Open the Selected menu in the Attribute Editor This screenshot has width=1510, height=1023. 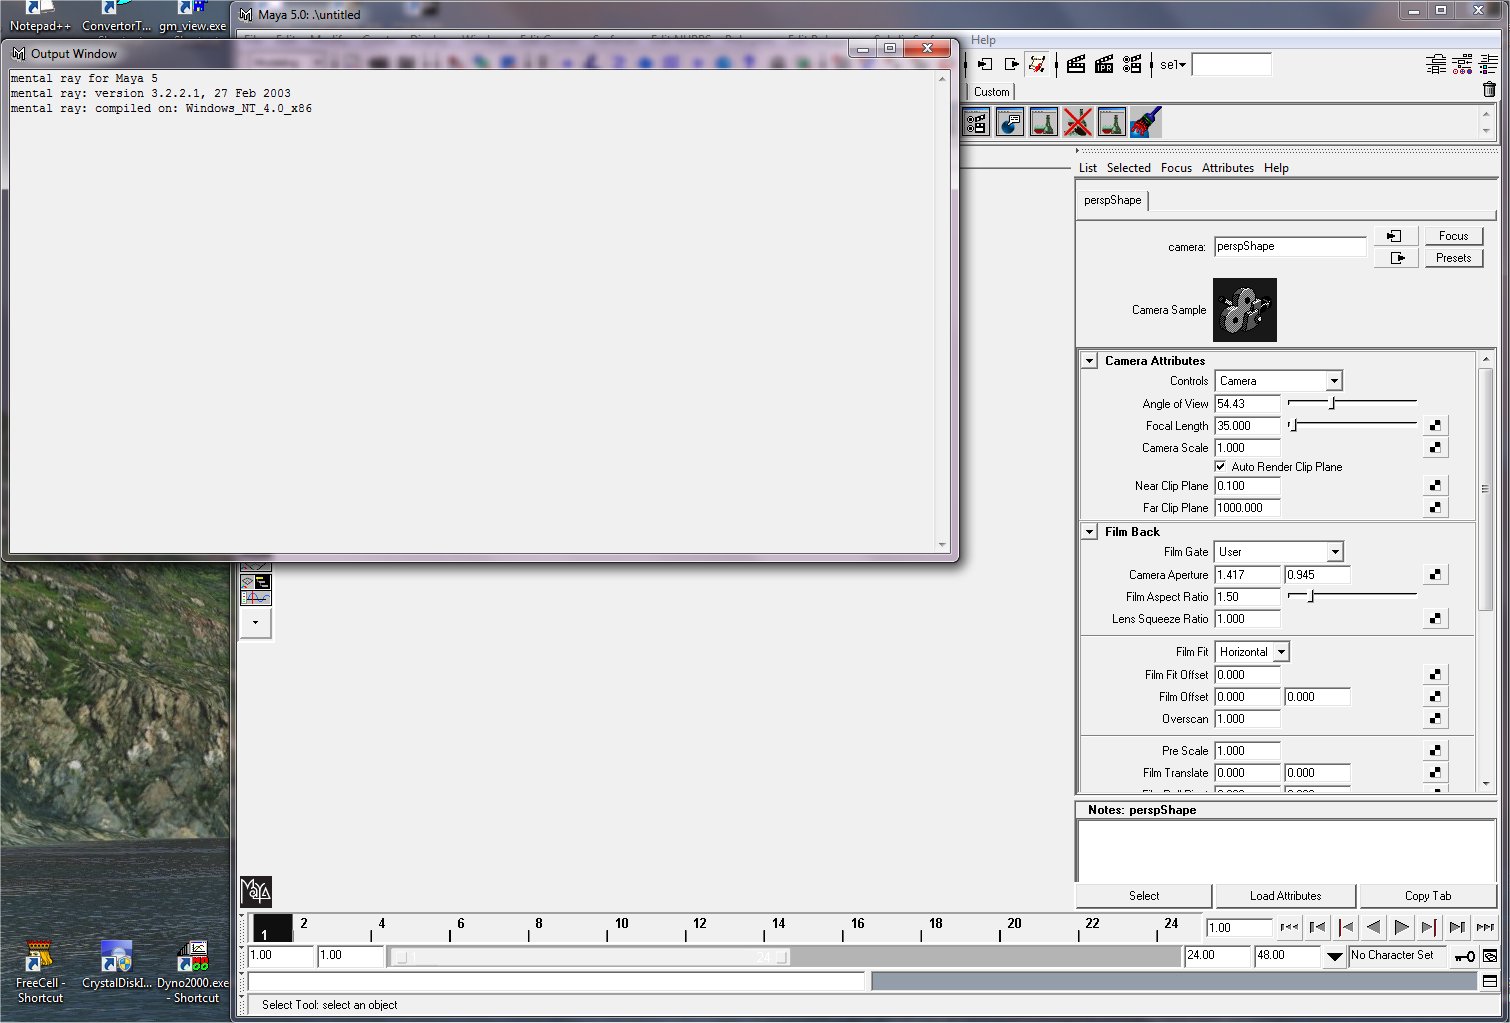pyautogui.click(x=1128, y=168)
